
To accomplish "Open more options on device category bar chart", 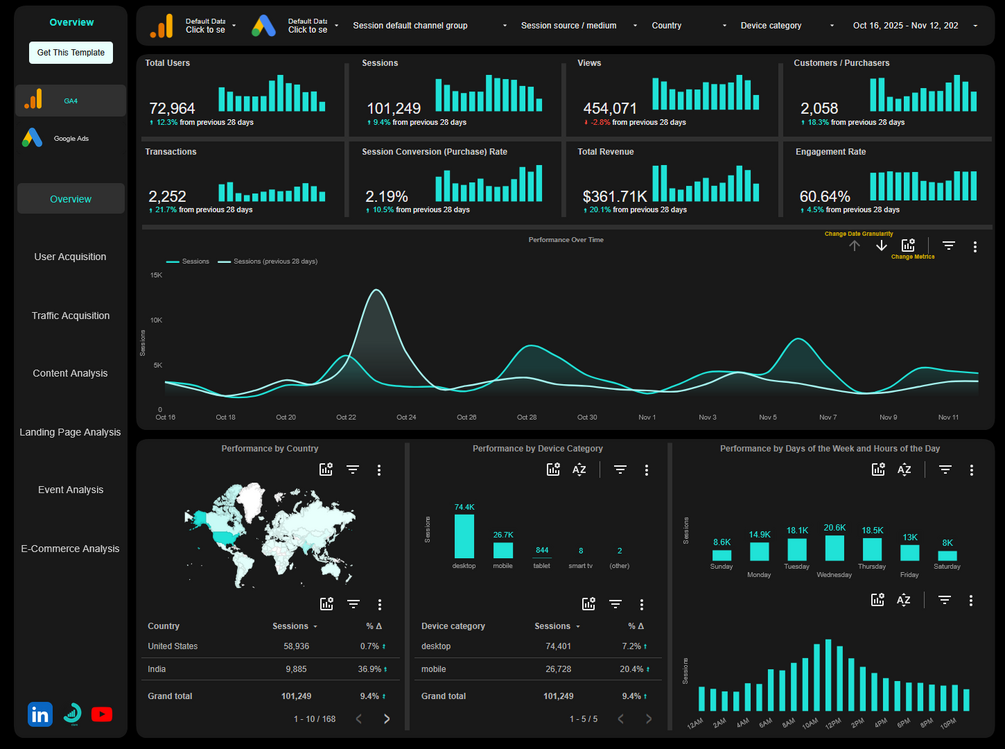I will coord(646,470).
